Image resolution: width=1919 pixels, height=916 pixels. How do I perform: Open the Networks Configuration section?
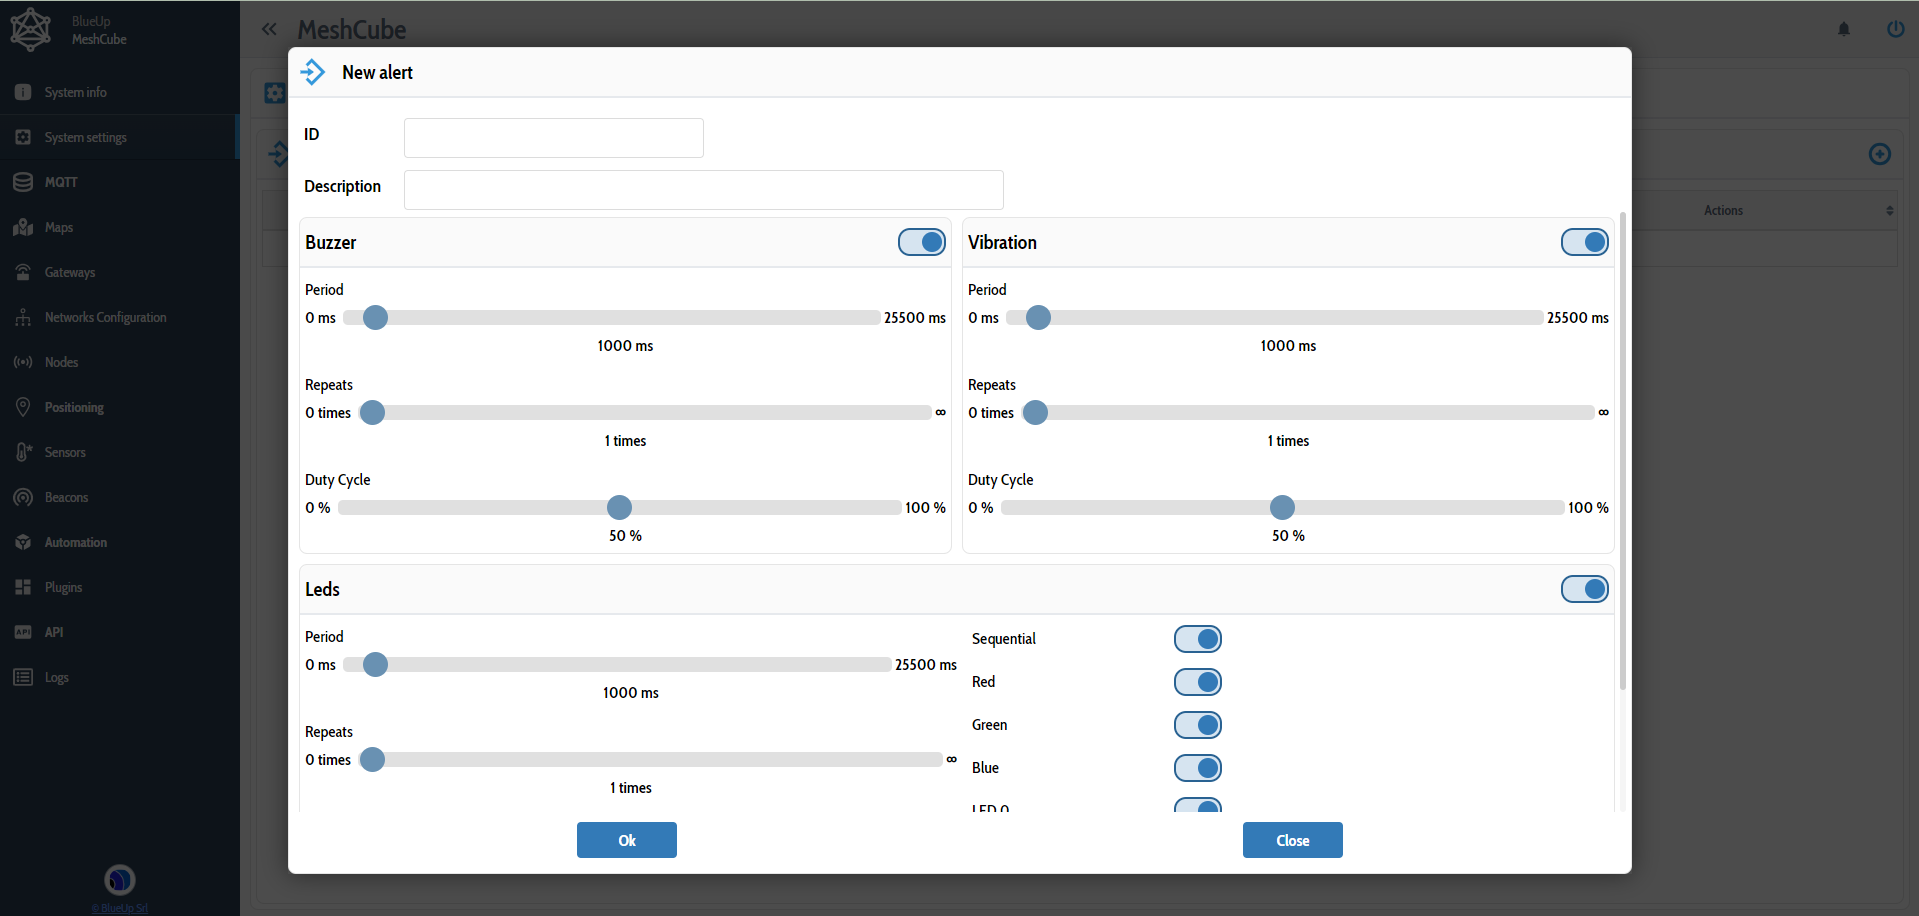pos(105,317)
